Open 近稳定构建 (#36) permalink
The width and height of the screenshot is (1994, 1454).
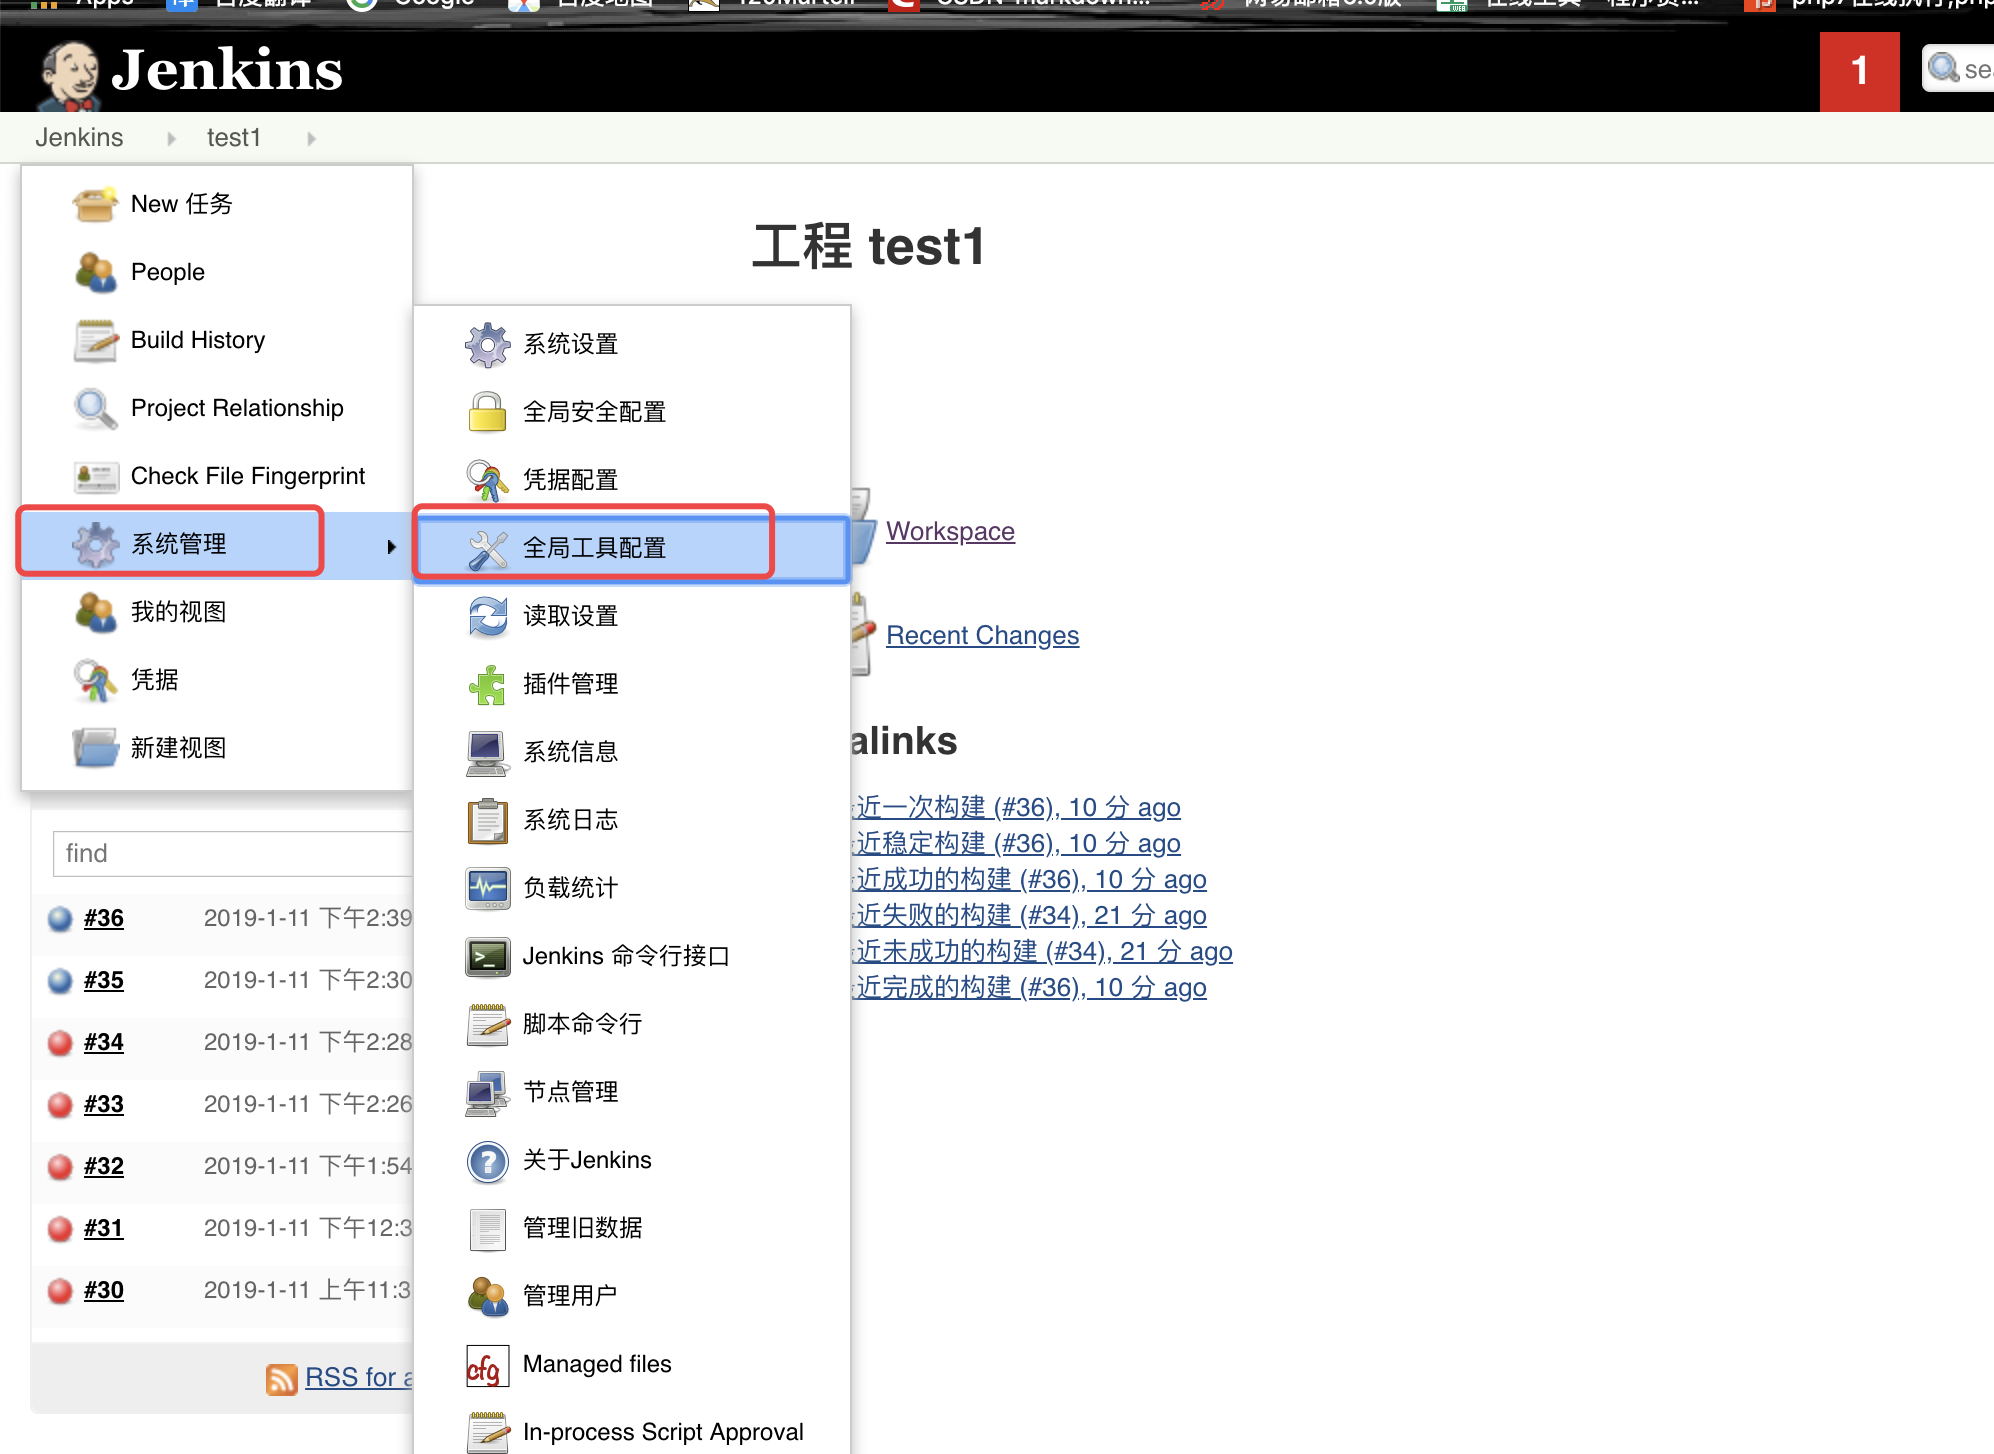[1018, 843]
